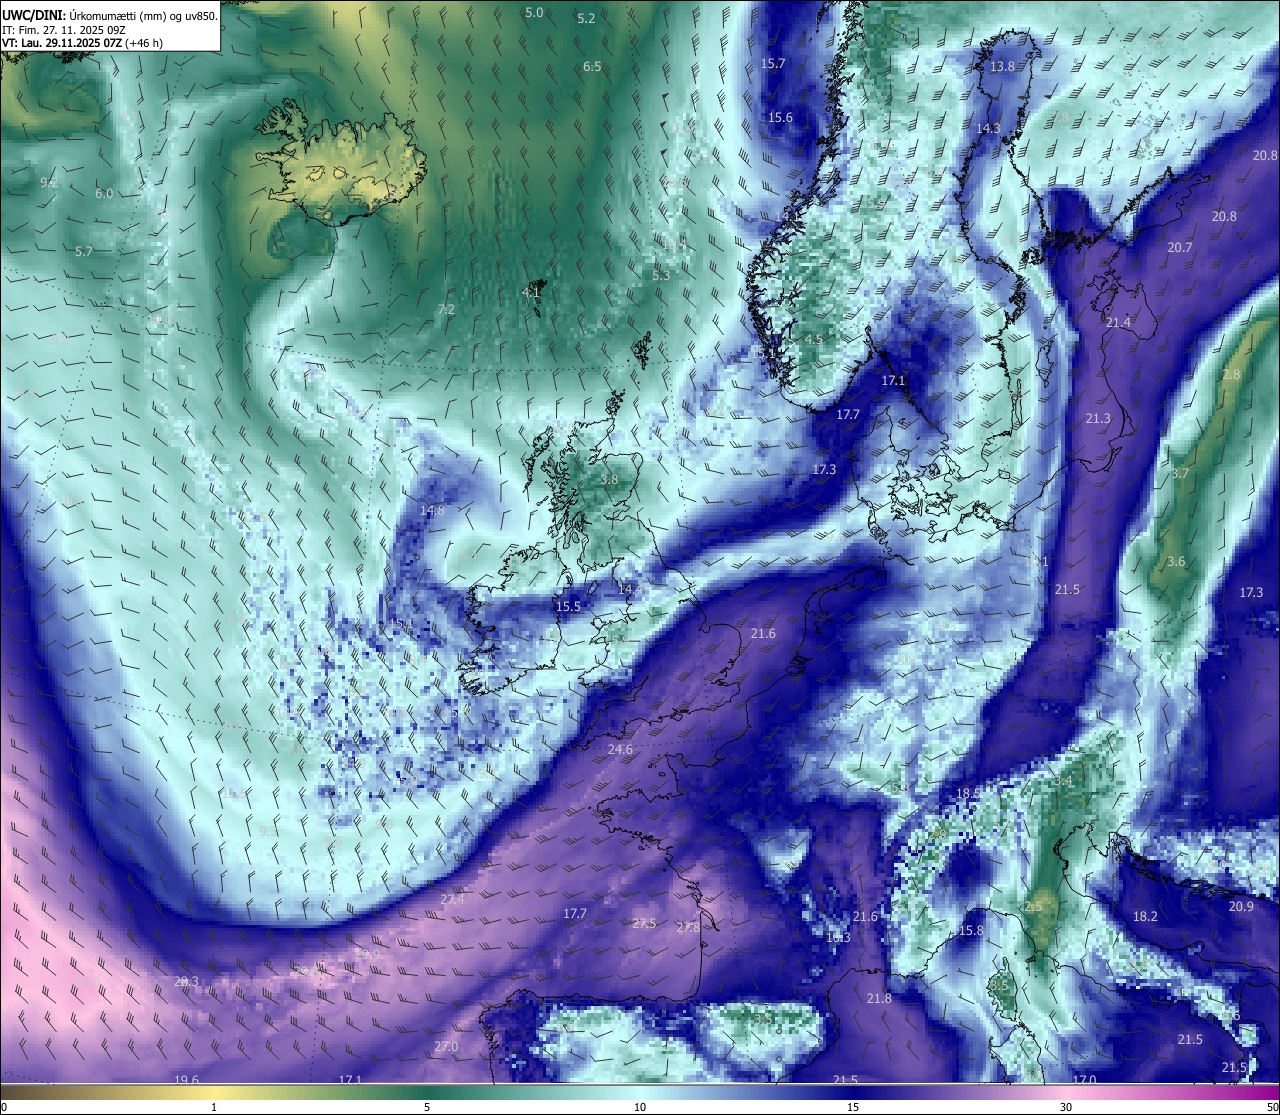Screen dimensions: 1280x1115
Task: Click the UWC/DINI title line
Action: coord(110,15)
